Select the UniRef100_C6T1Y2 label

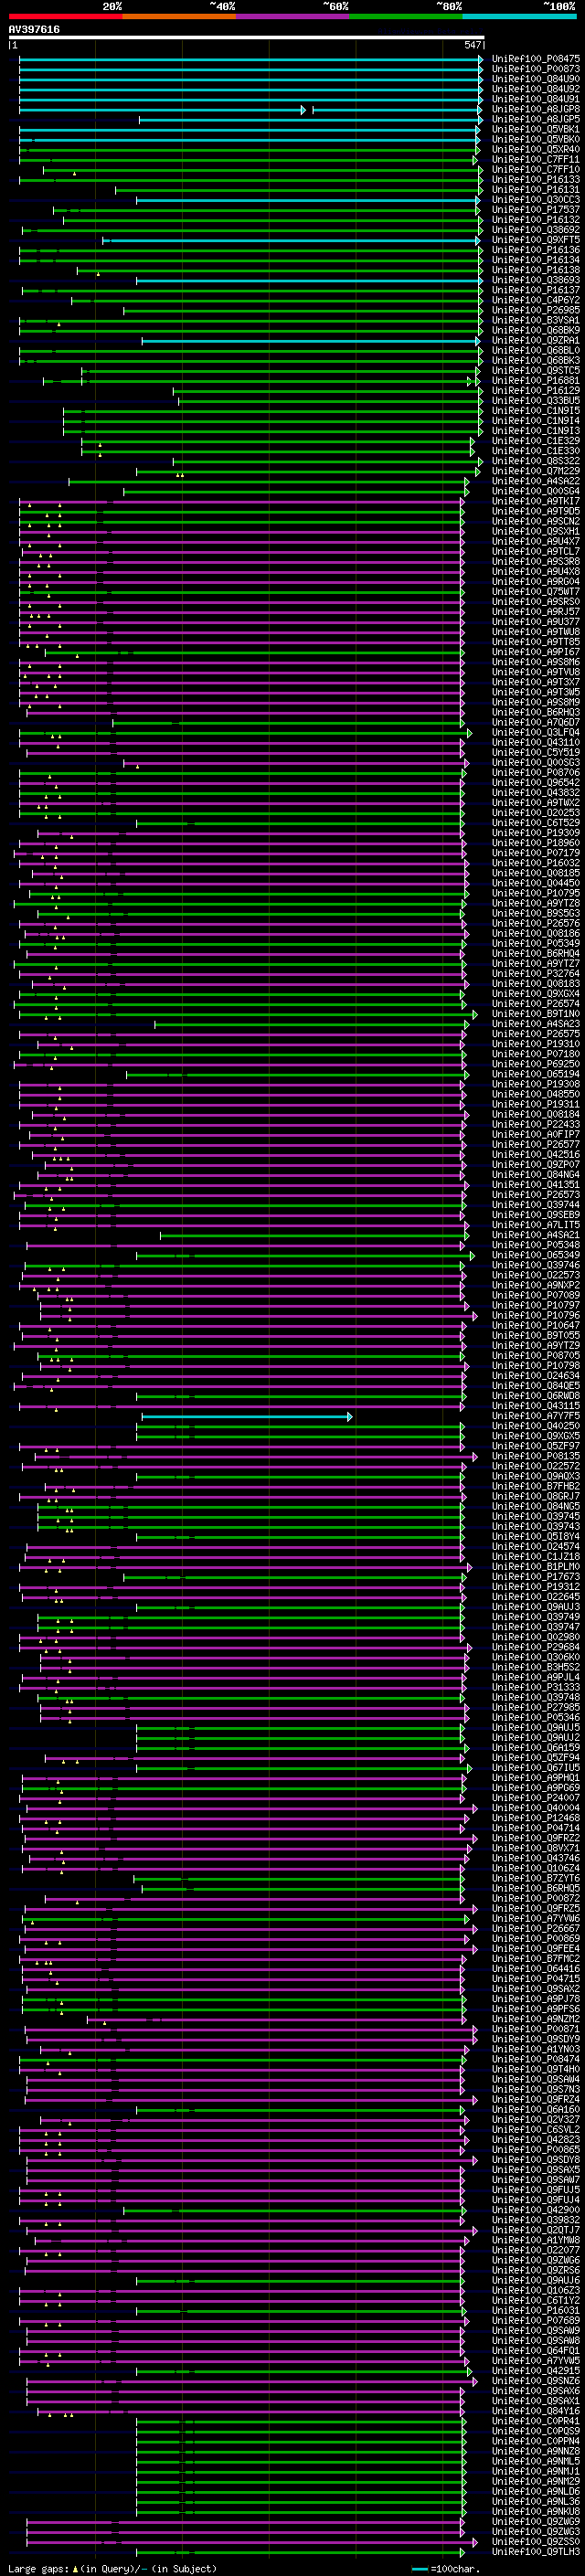tap(535, 2300)
